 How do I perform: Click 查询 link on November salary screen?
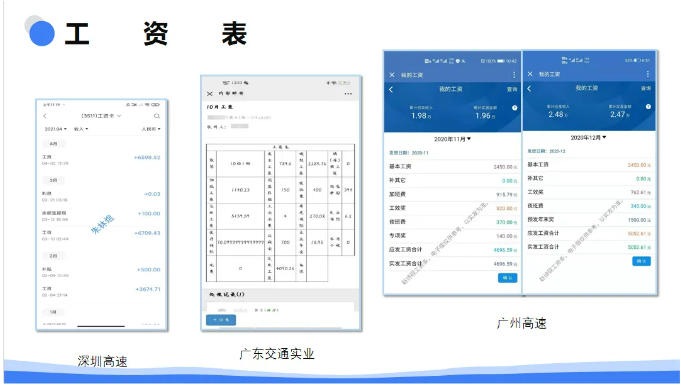point(512,89)
